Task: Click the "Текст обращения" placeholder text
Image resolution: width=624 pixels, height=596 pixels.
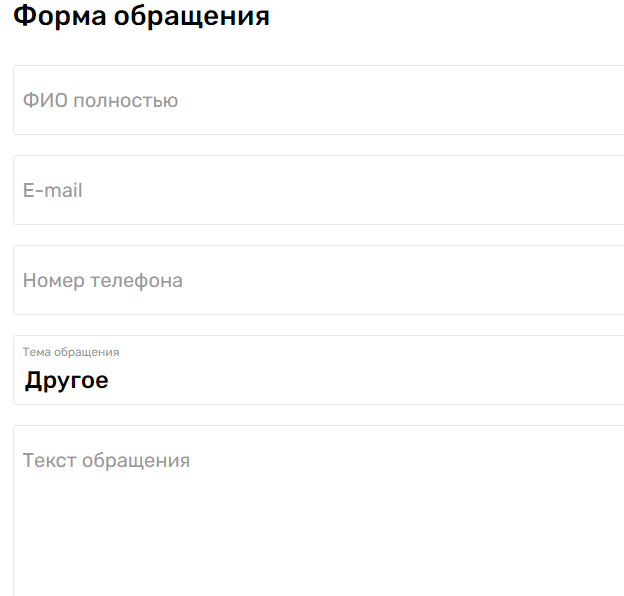Action: point(106,460)
